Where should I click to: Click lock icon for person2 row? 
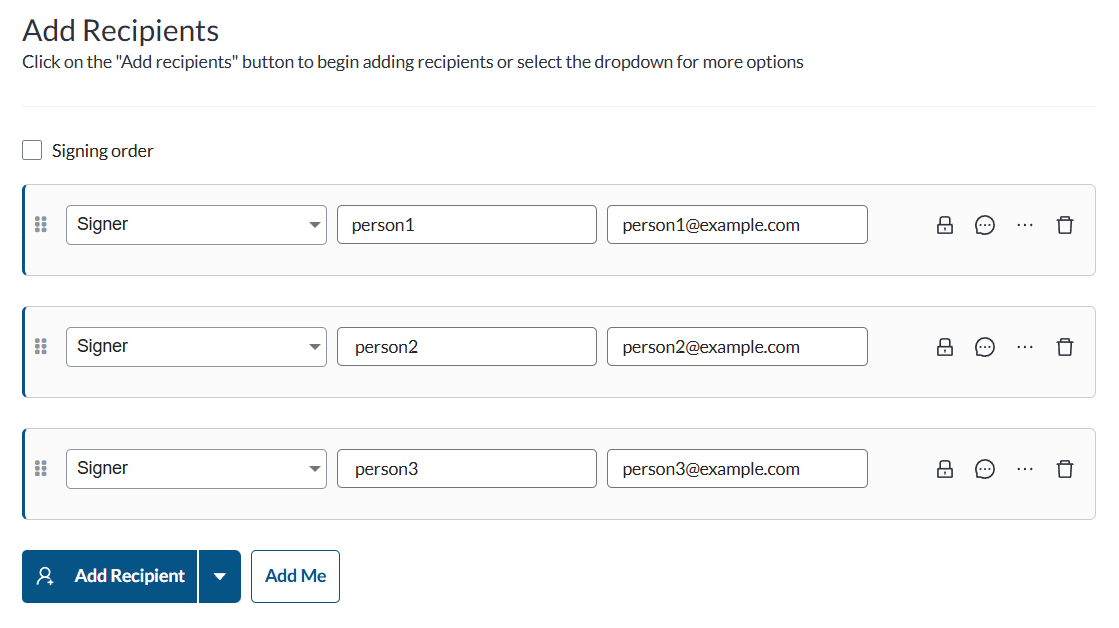(x=944, y=347)
